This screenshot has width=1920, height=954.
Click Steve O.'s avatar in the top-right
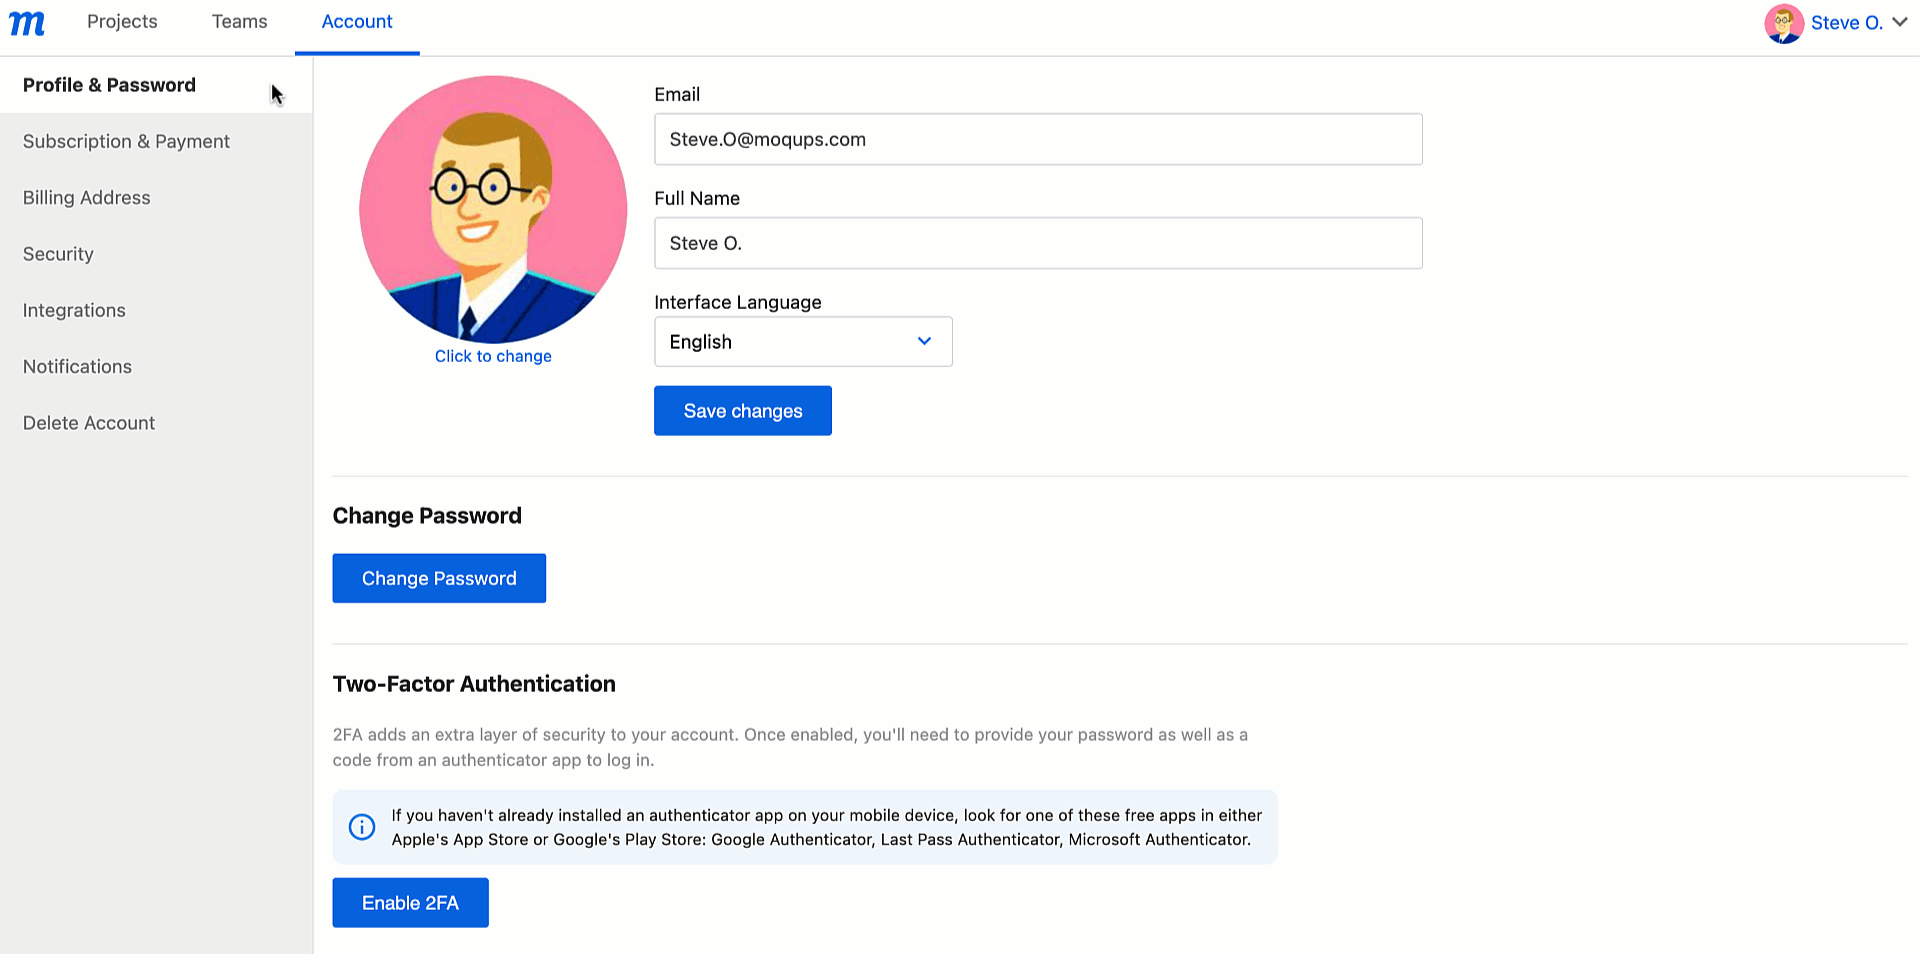pos(1786,22)
